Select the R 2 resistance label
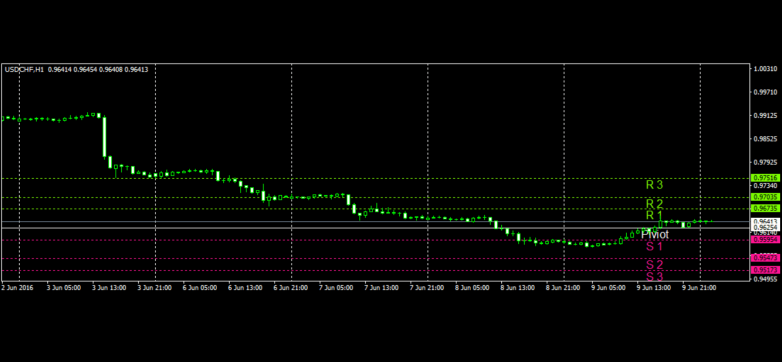782x362 pixels. coord(654,204)
